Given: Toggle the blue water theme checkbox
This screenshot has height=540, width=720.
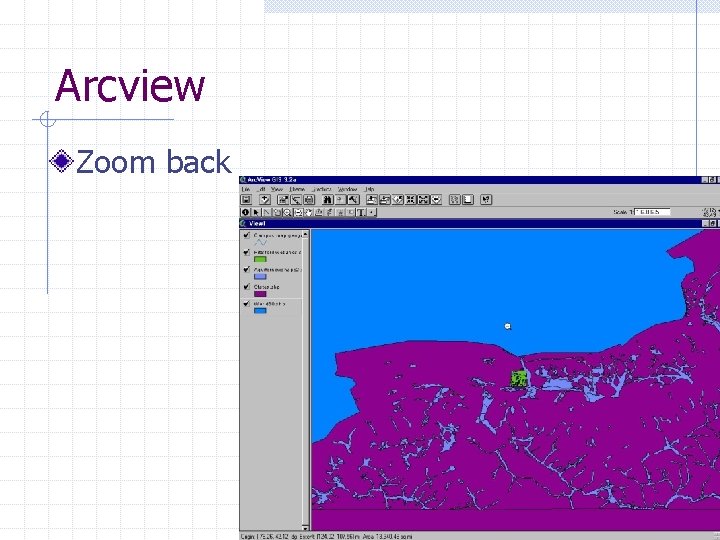Looking at the screenshot, I should [x=247, y=304].
